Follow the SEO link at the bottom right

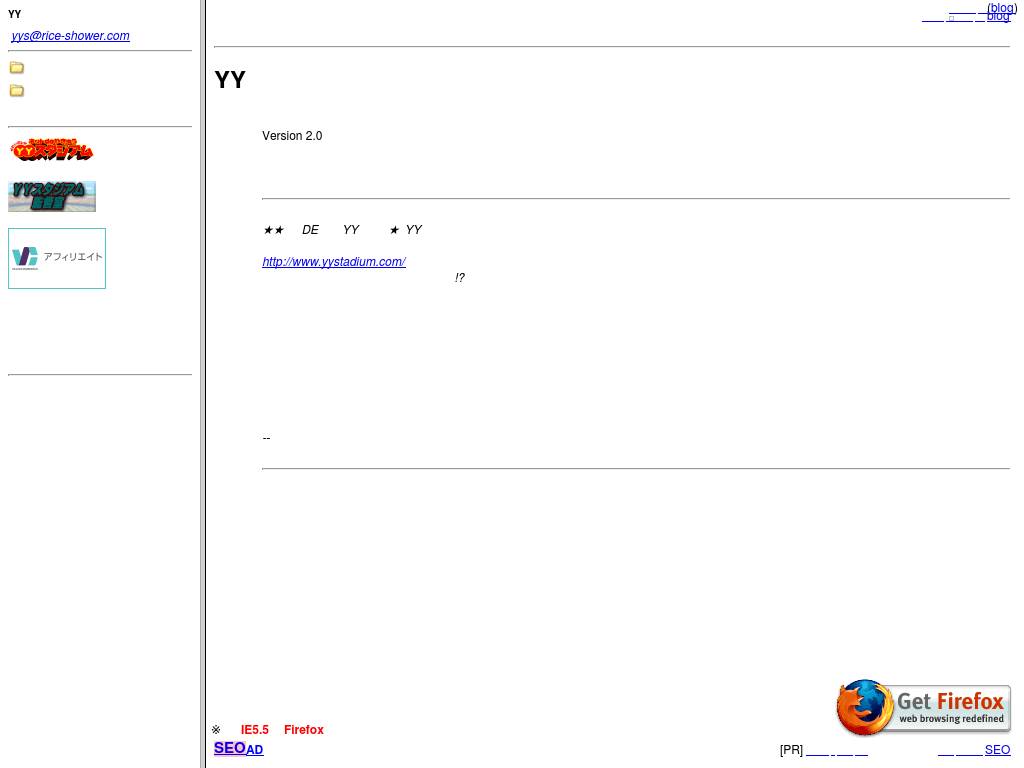[x=997, y=750]
